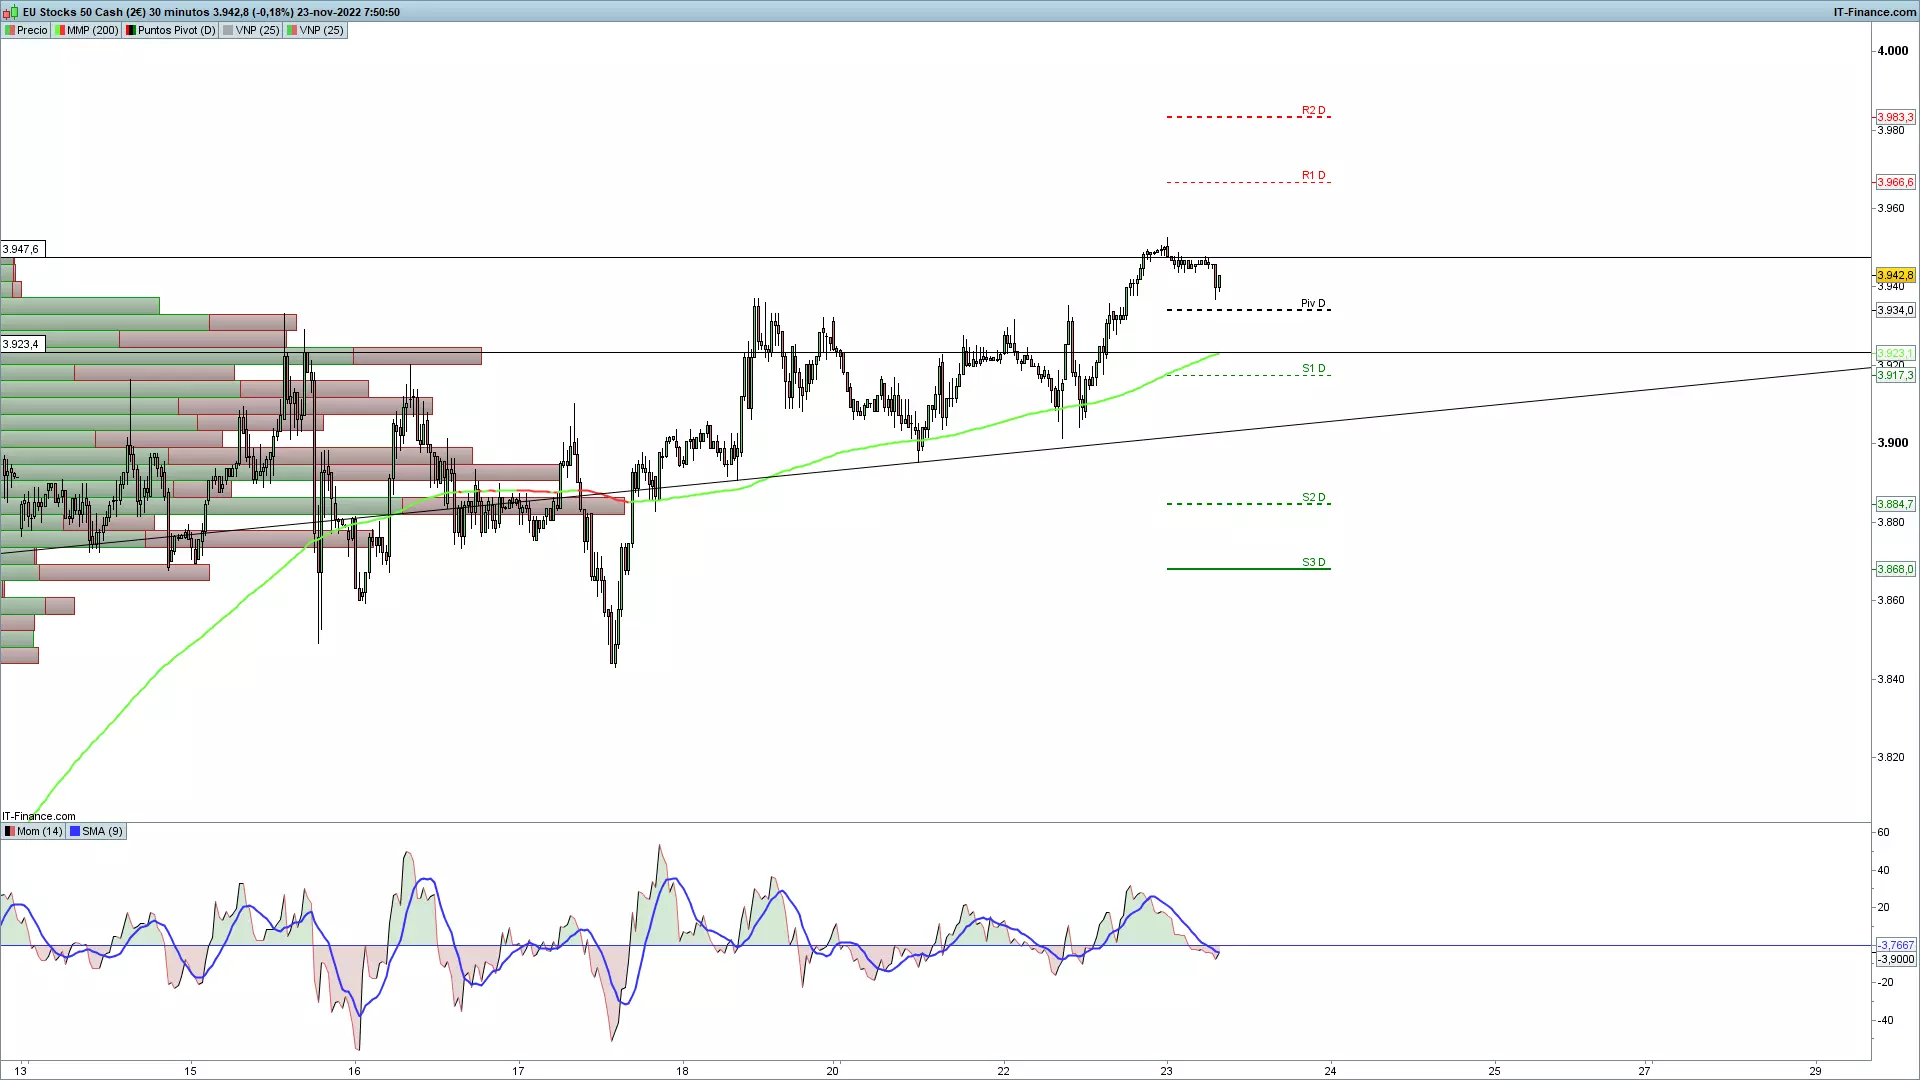Select the VNP (25) label with green-red swatch
Screen dimensions: 1920x1080
[x=315, y=30]
